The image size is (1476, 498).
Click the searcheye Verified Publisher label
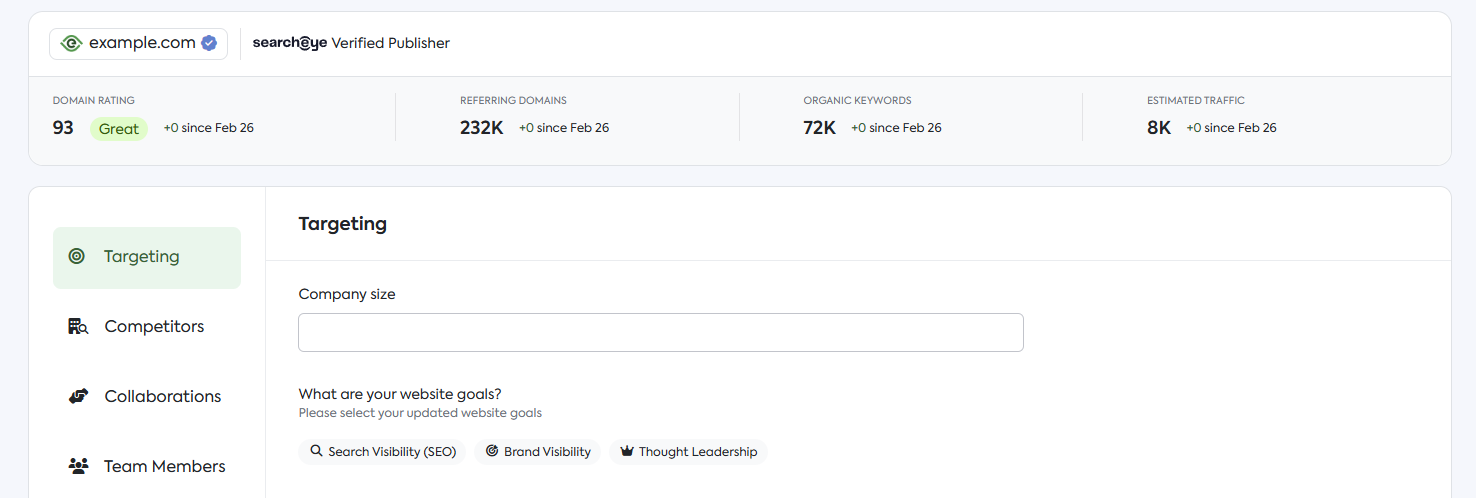tap(351, 43)
